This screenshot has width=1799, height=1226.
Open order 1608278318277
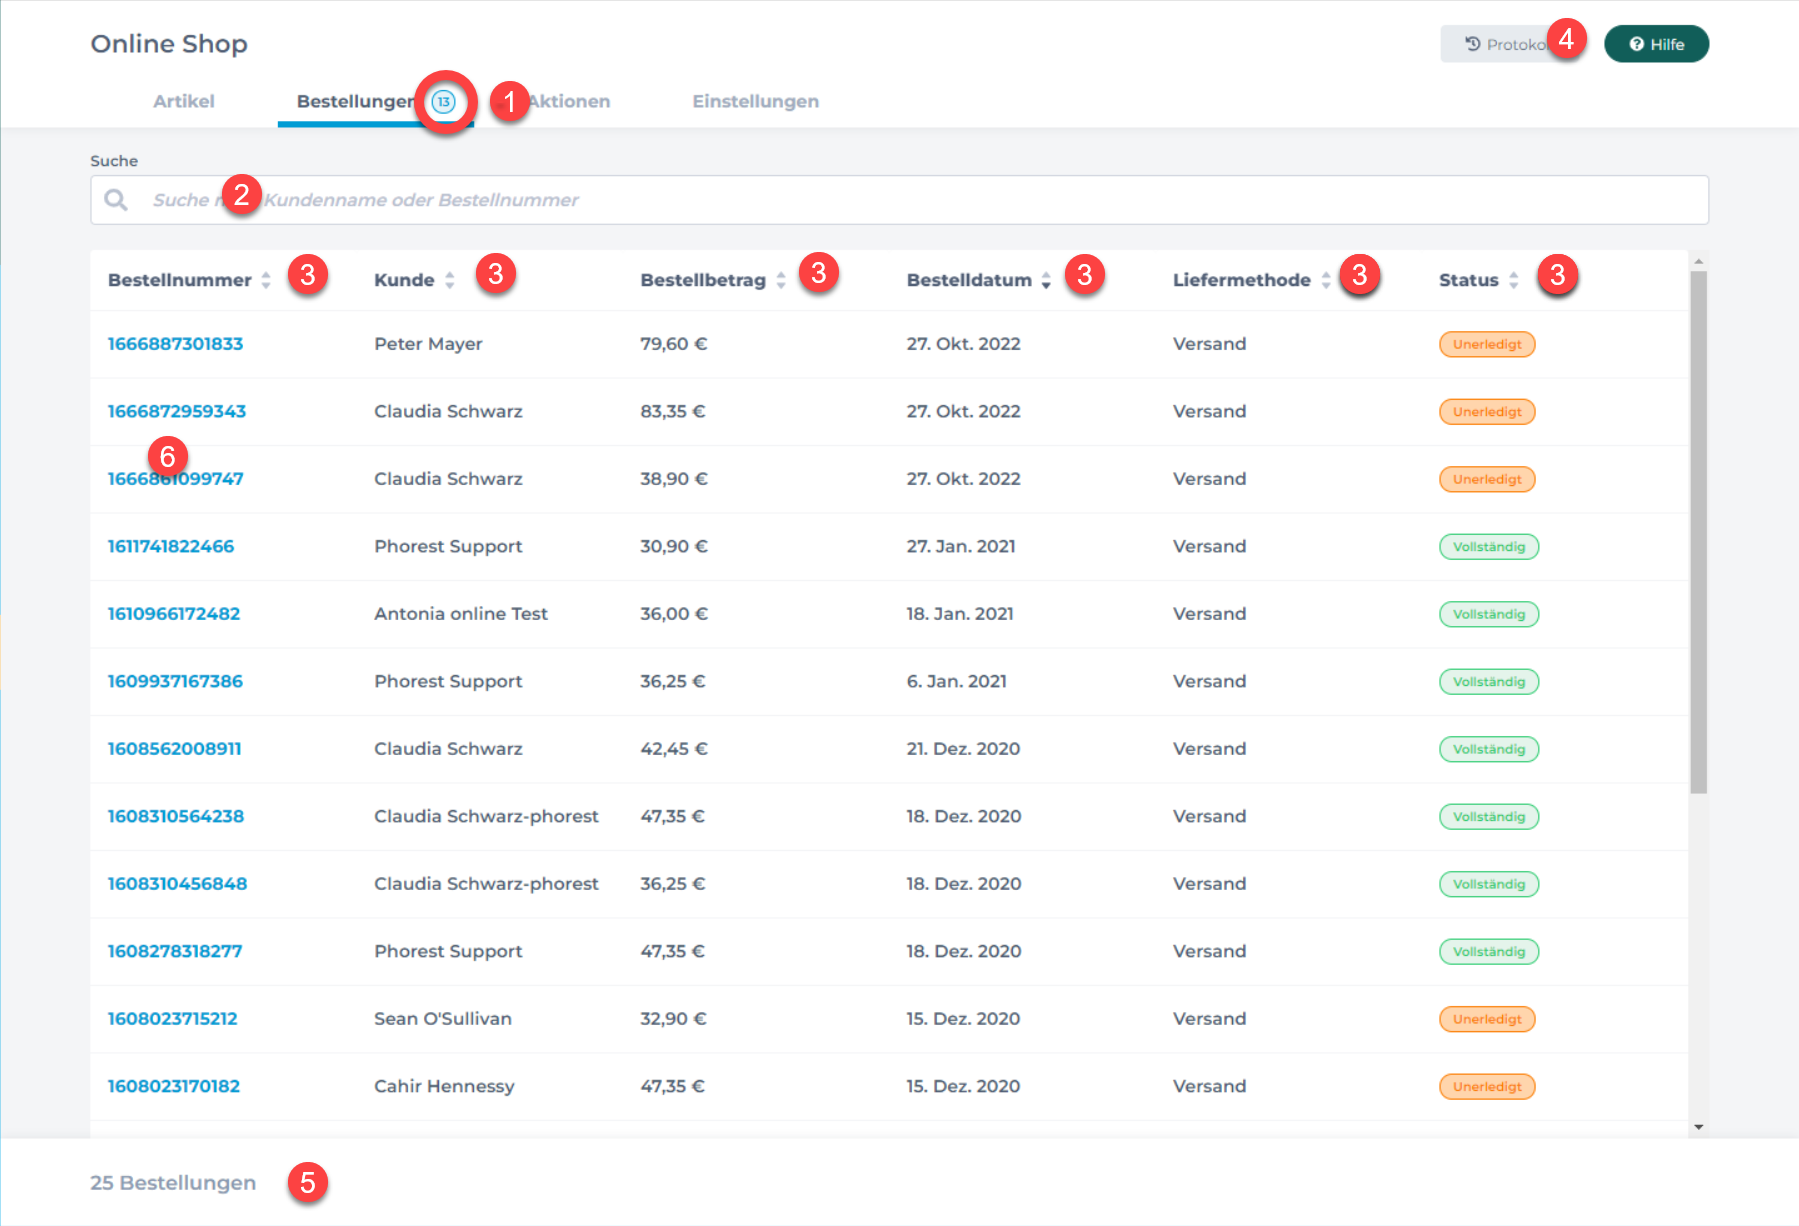tap(175, 951)
